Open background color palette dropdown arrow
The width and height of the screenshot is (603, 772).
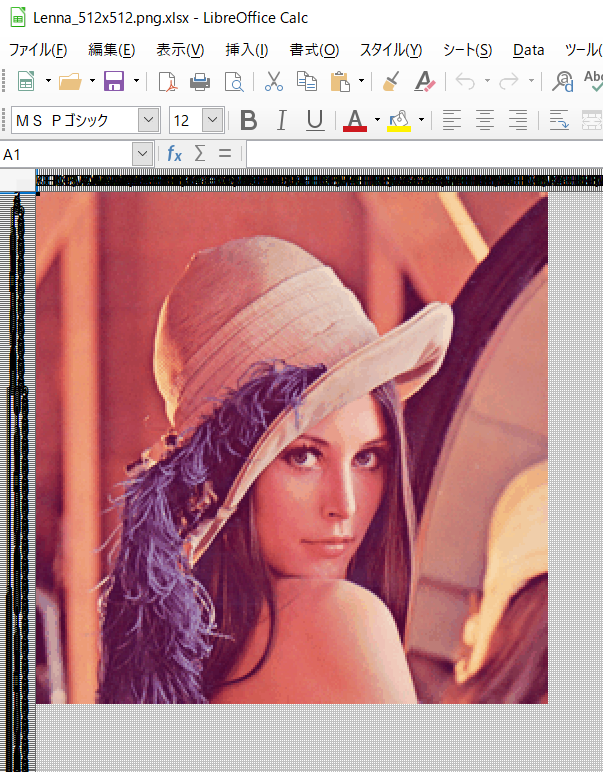(x=421, y=120)
